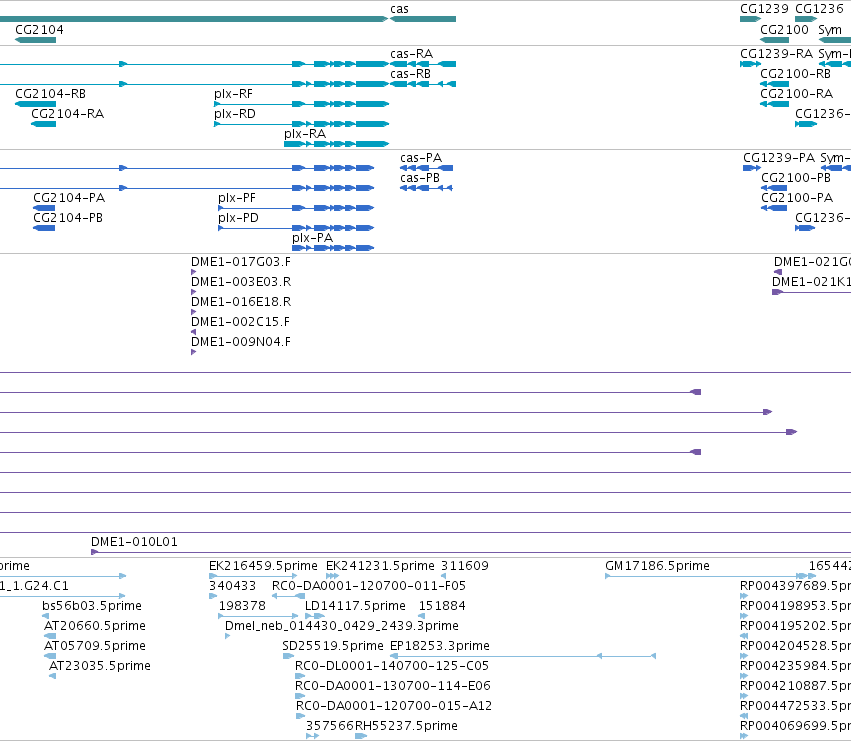Select the 'DME1-009N04.F' clone label

(240, 342)
